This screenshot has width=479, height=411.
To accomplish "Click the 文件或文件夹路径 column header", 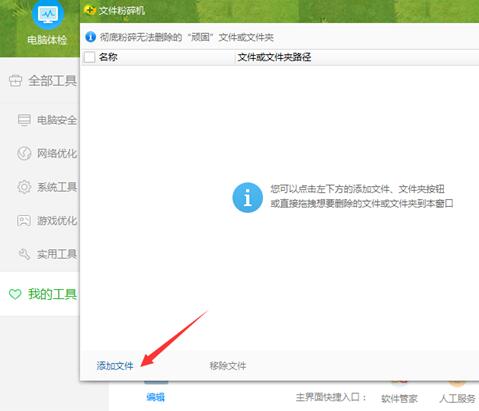I will click(274, 57).
